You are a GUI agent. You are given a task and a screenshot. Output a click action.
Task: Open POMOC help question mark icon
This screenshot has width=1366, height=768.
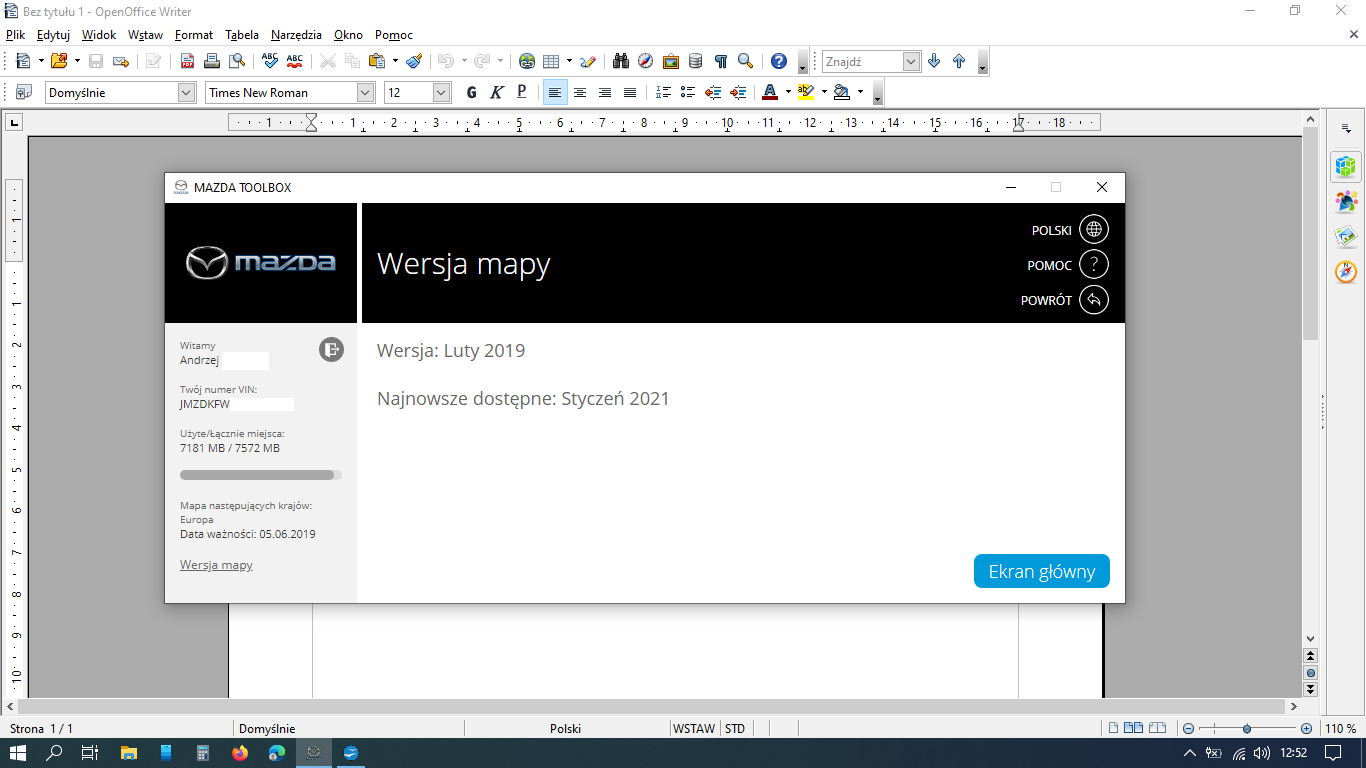tap(1094, 265)
